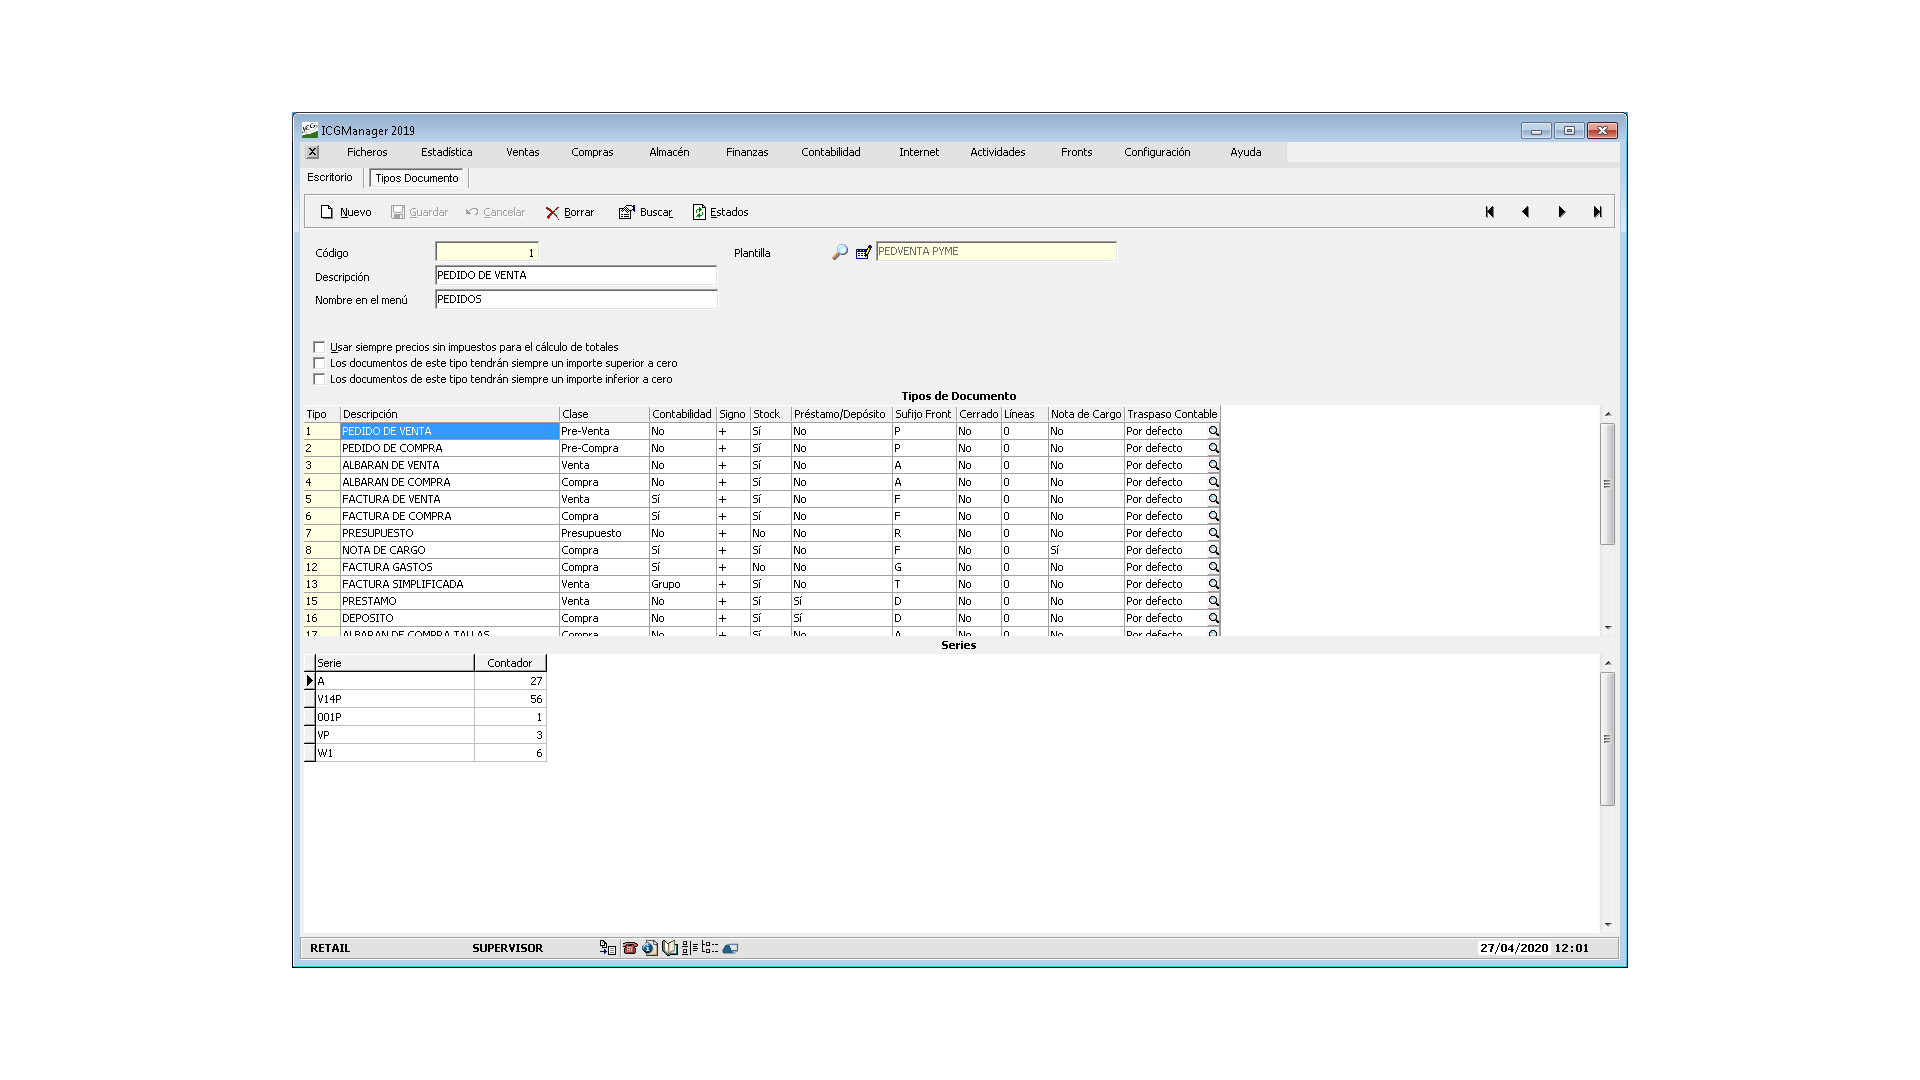Click the magnifier in PEDIDO DE COMPRA row

[x=1213, y=449]
